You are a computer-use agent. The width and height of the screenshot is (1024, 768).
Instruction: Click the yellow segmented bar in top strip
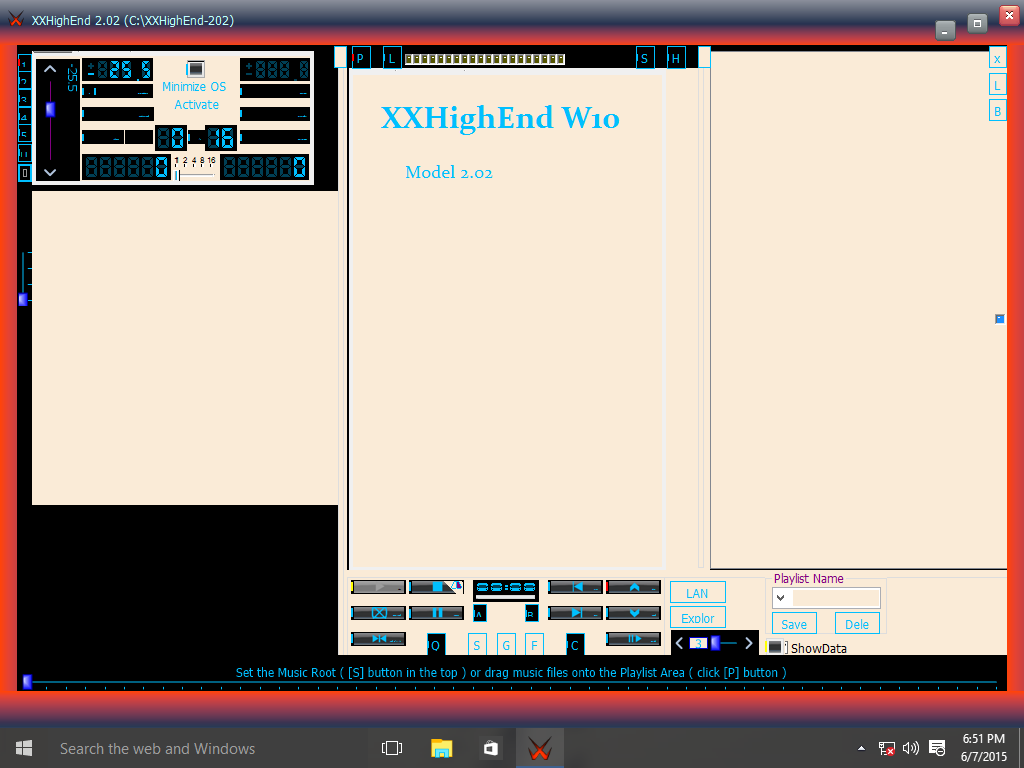485,59
